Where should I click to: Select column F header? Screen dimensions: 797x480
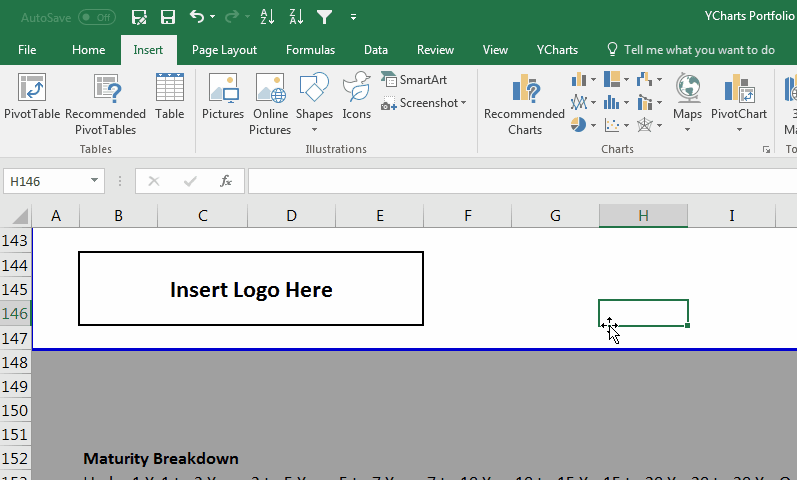468,216
